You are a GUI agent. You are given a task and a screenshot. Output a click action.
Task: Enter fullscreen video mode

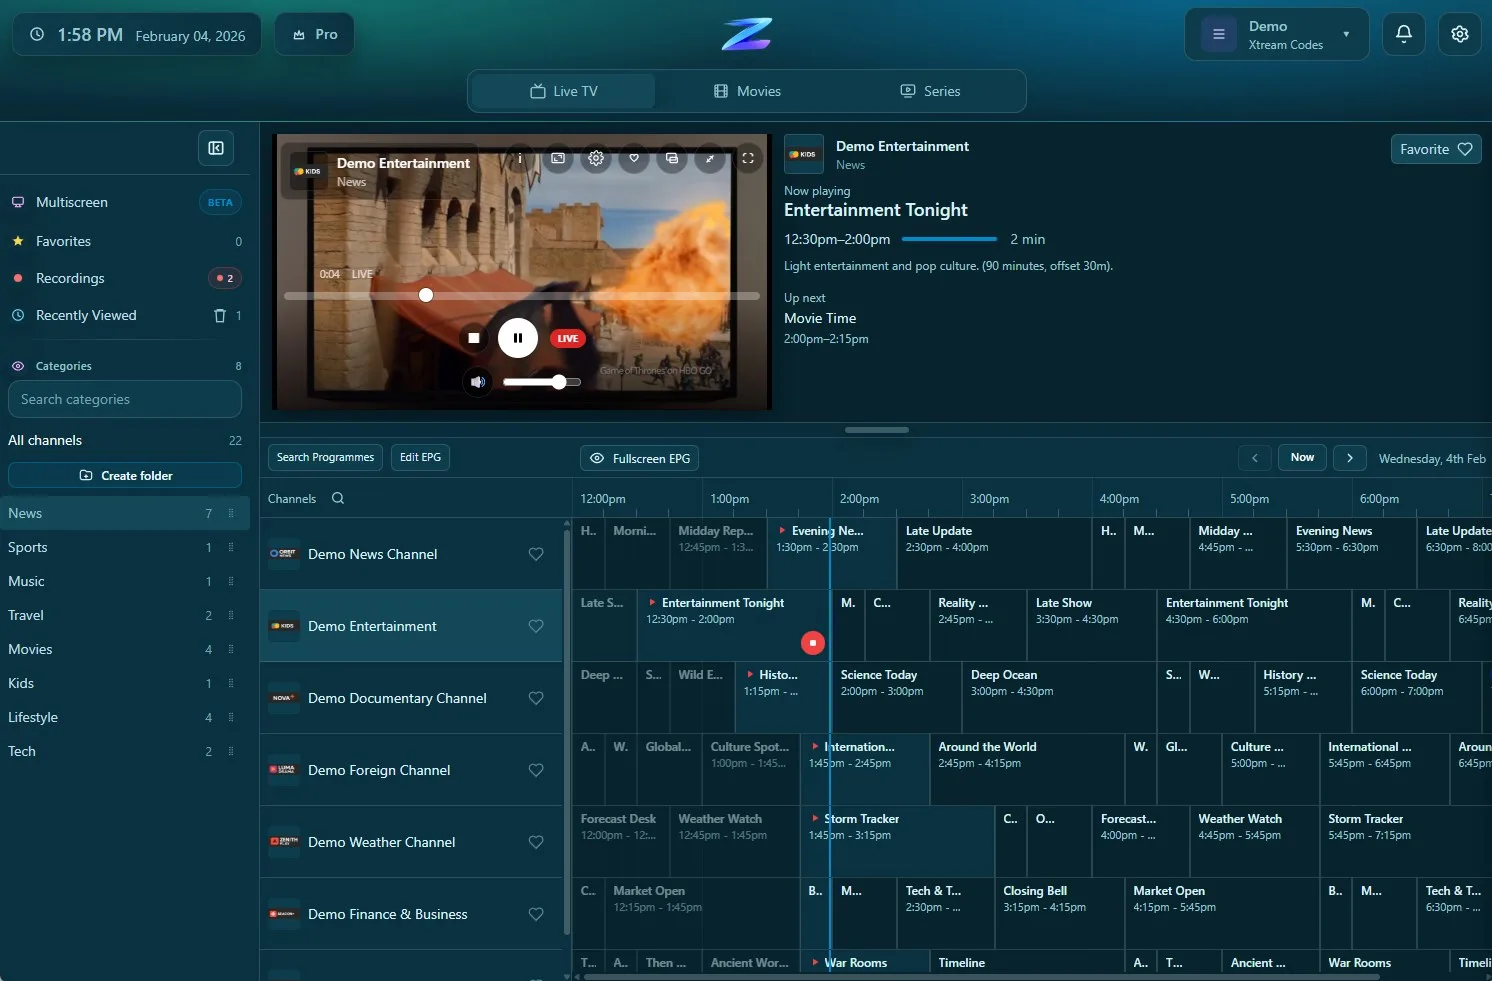coord(748,158)
